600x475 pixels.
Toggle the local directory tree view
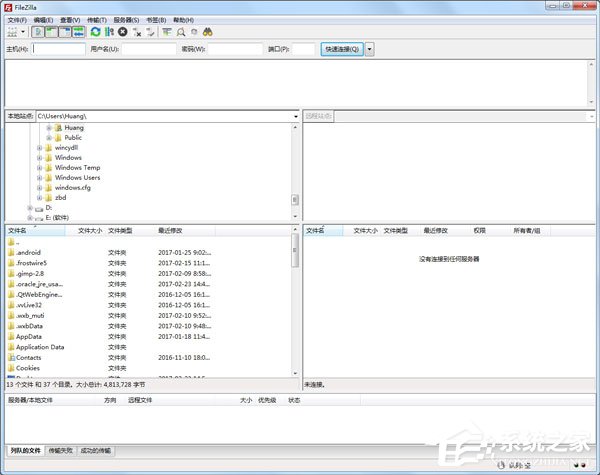pos(51,32)
